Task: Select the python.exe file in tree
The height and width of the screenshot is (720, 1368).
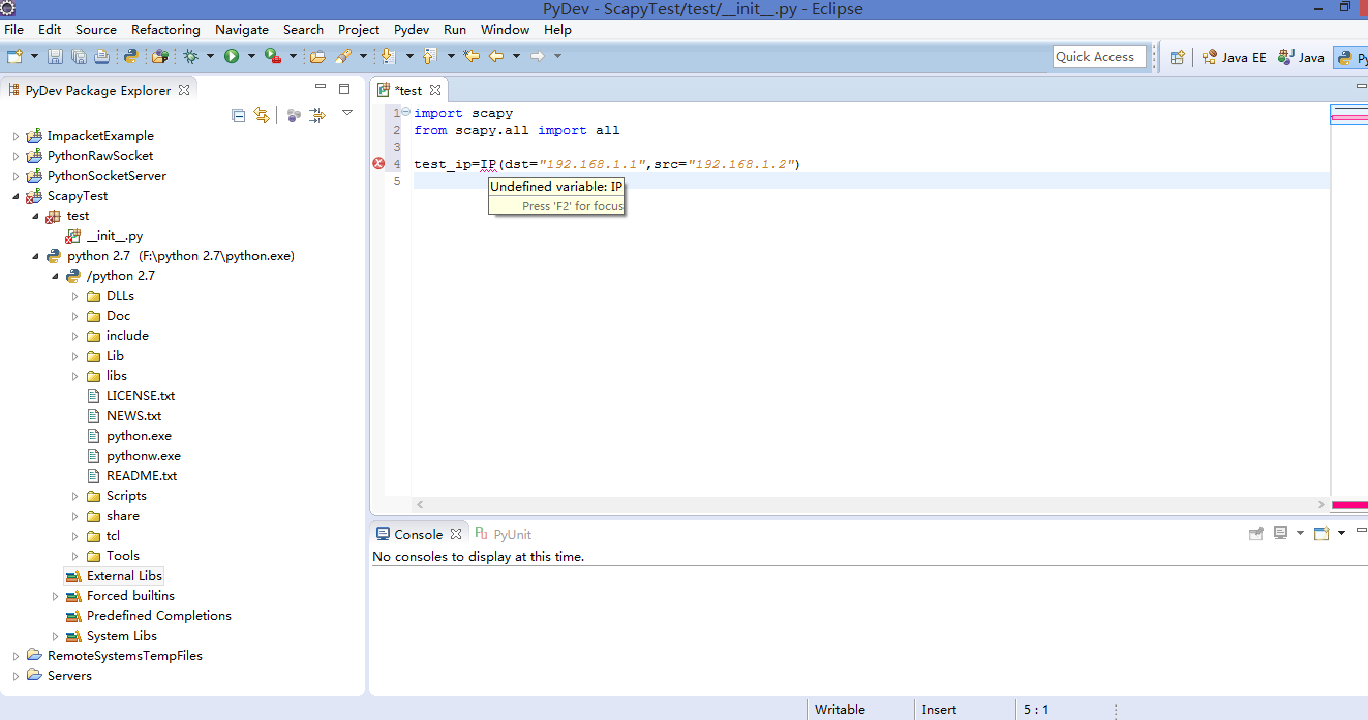Action: click(129, 436)
